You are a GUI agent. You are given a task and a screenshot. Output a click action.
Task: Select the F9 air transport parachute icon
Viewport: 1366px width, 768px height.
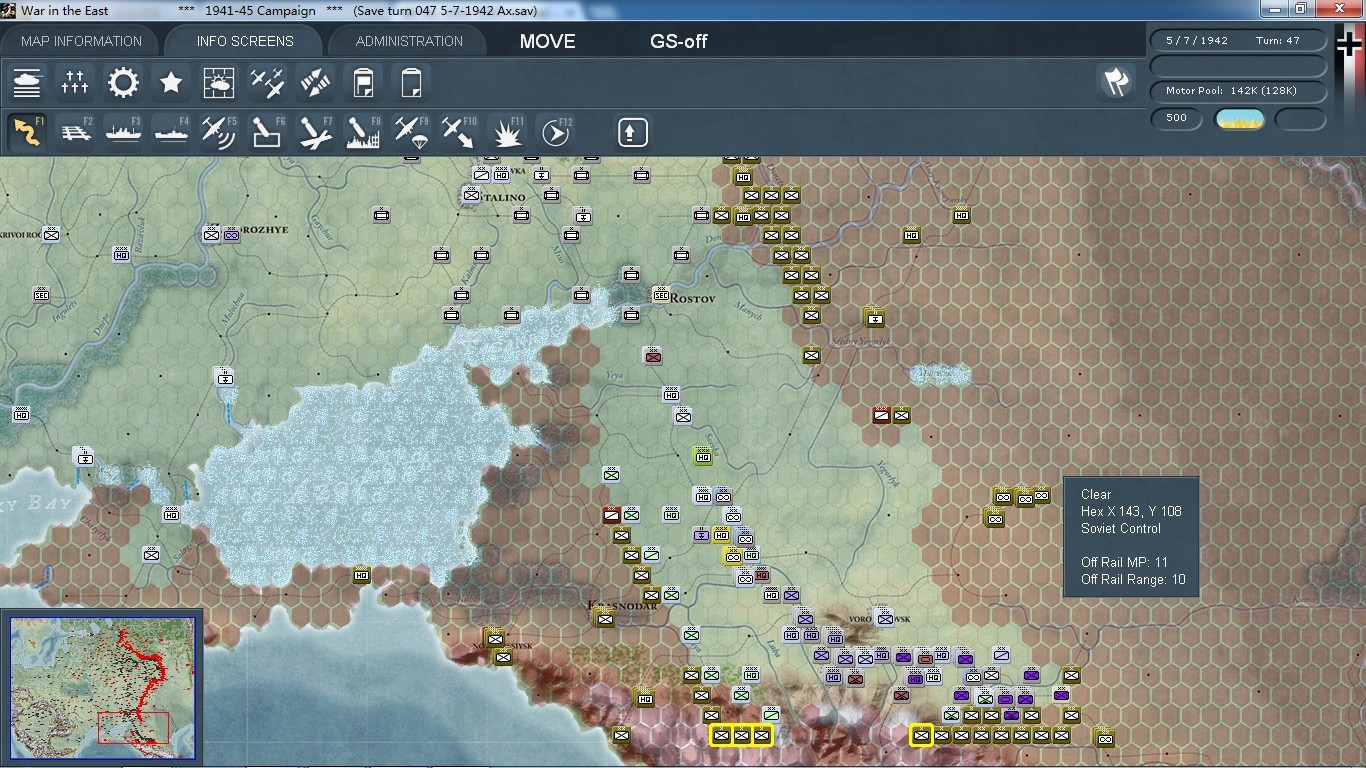coord(411,132)
